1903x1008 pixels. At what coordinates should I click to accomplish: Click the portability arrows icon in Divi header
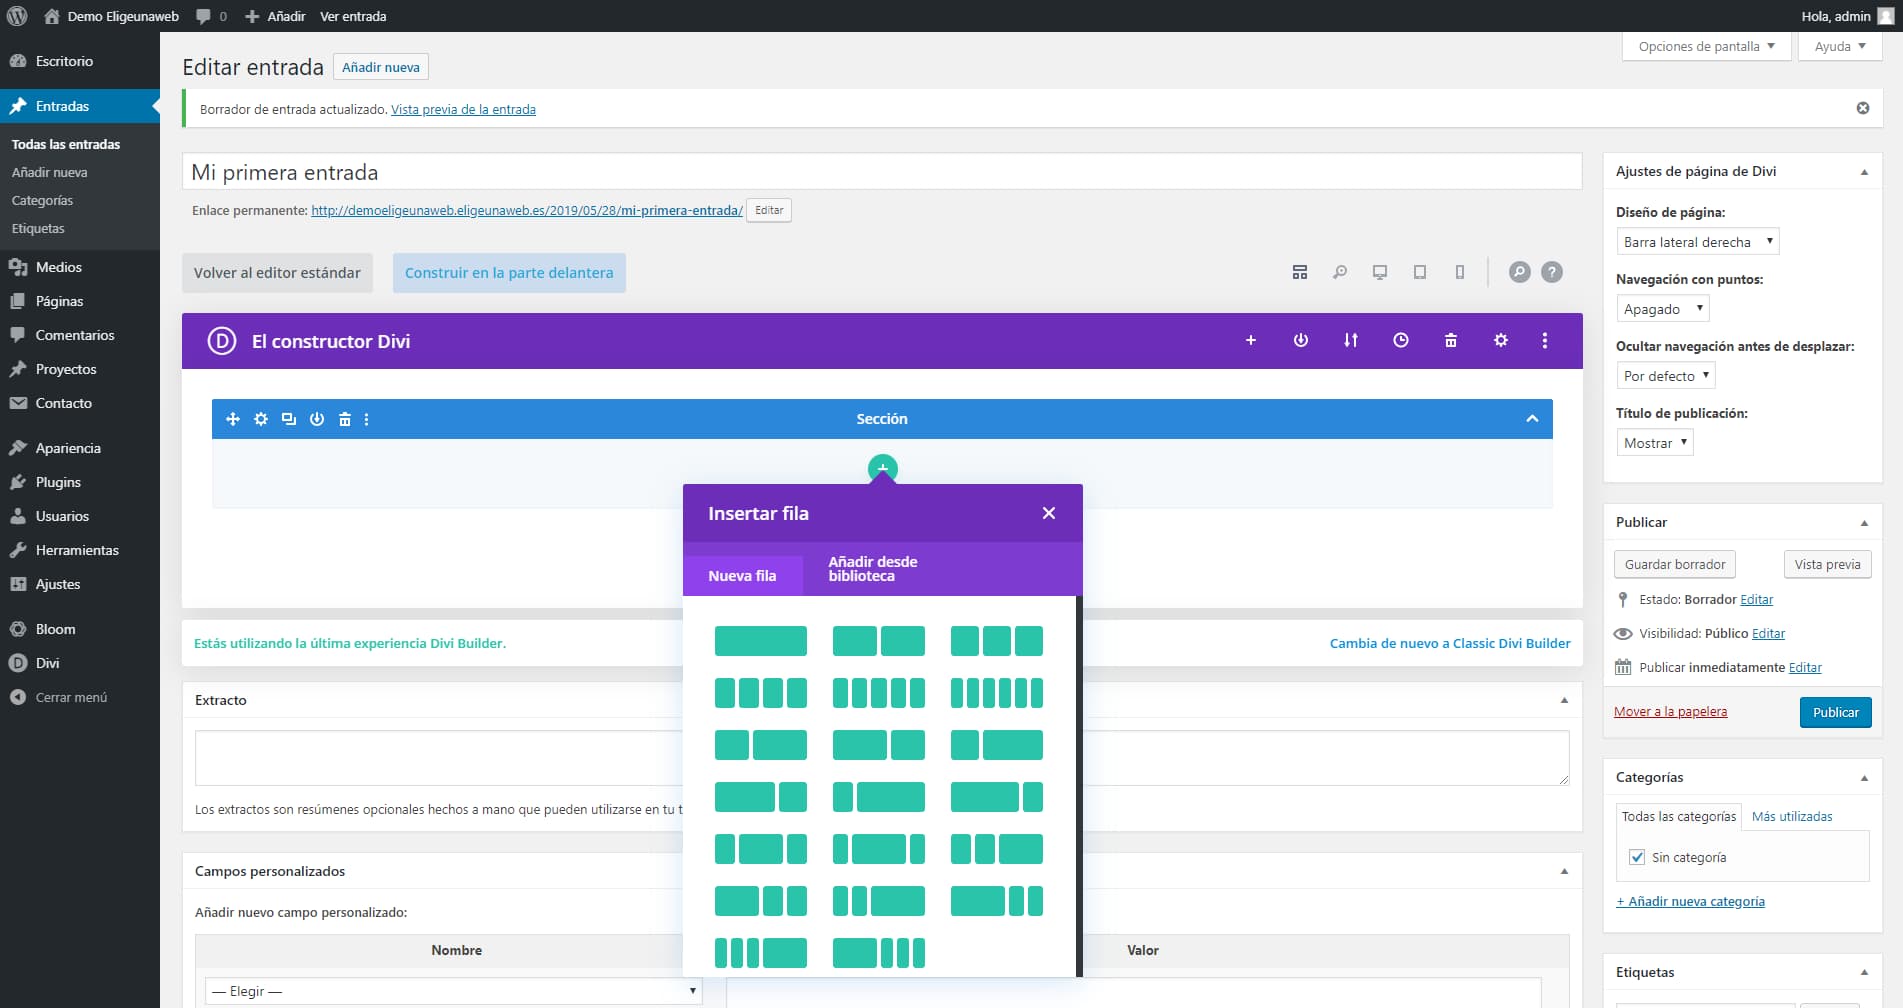pos(1350,341)
